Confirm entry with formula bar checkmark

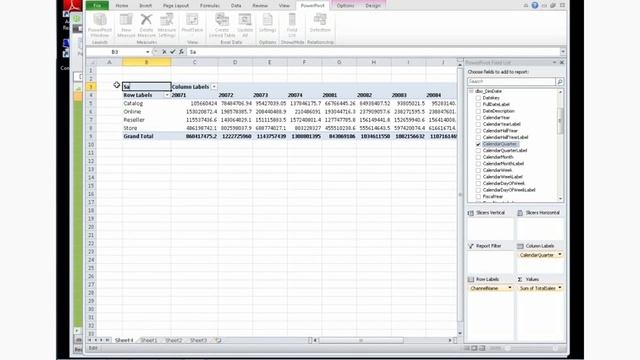[x=173, y=52]
